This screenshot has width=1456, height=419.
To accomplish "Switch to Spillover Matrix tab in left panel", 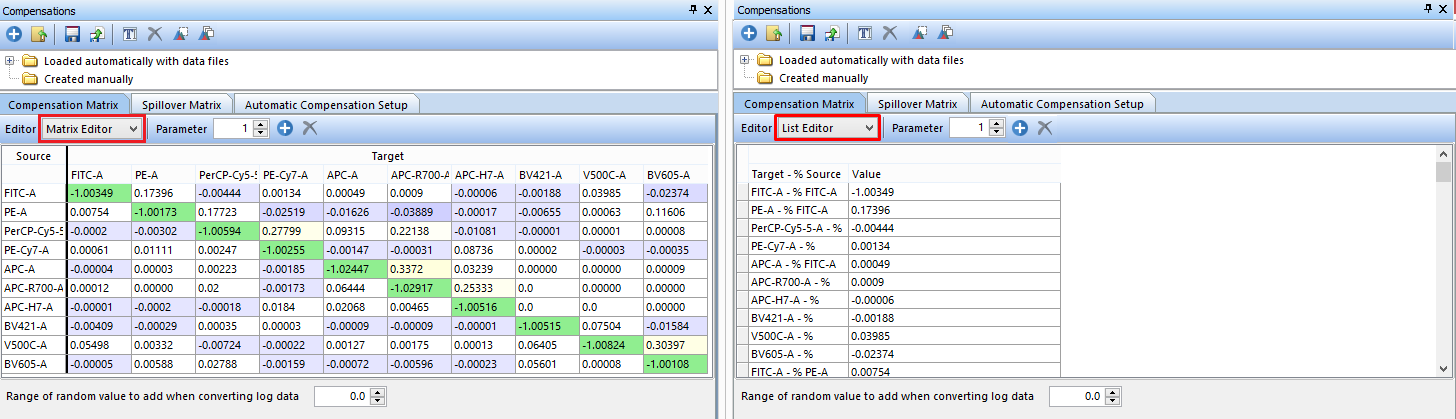I will point(181,104).
